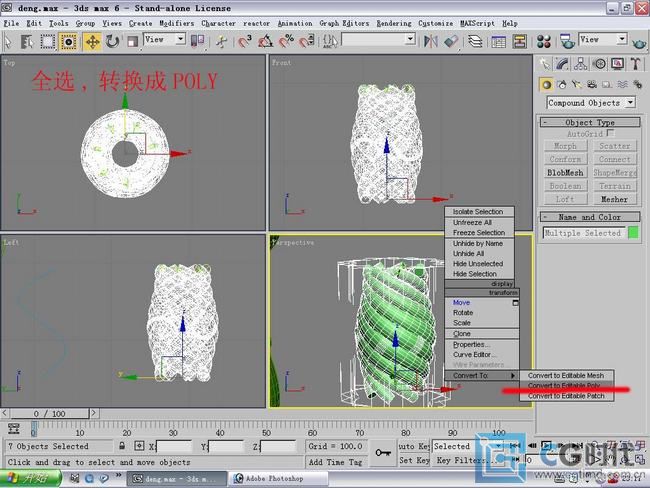This screenshot has width=650, height=488.
Task: Choose Isolate Selection from context menu
Action: click(479, 211)
